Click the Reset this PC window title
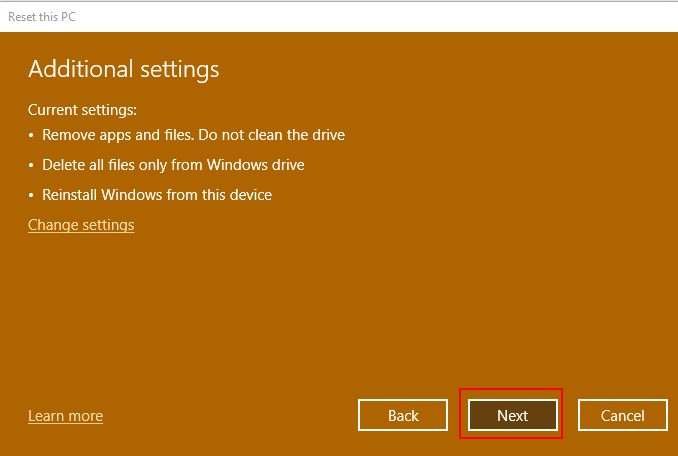This screenshot has height=456, width=678. [41, 17]
